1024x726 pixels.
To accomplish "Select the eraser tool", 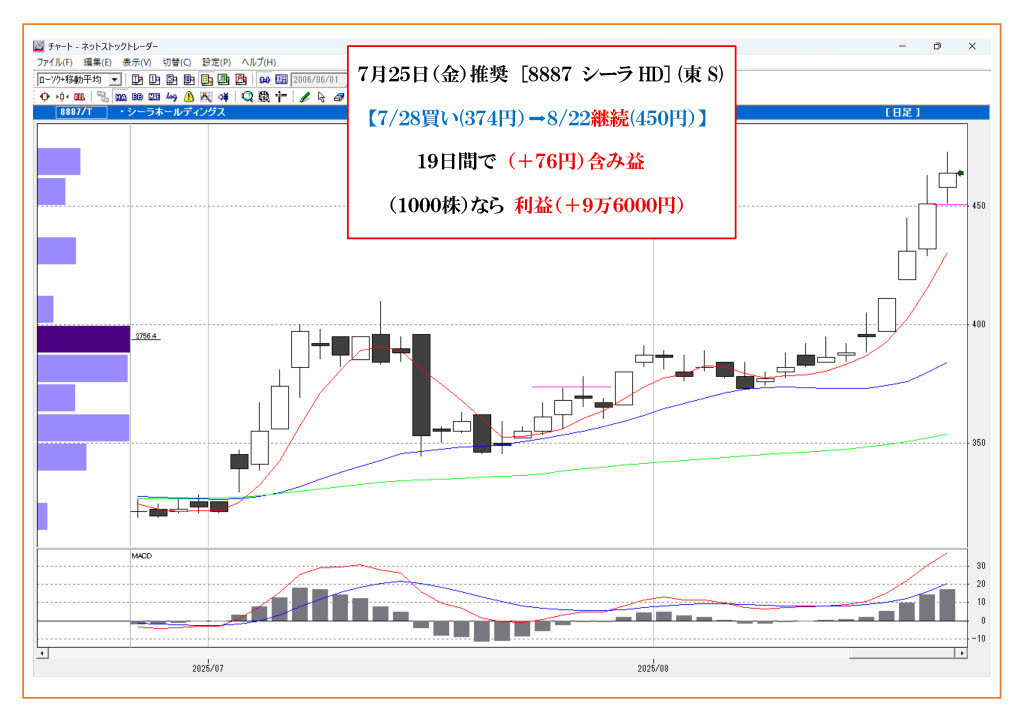I will (x=338, y=97).
